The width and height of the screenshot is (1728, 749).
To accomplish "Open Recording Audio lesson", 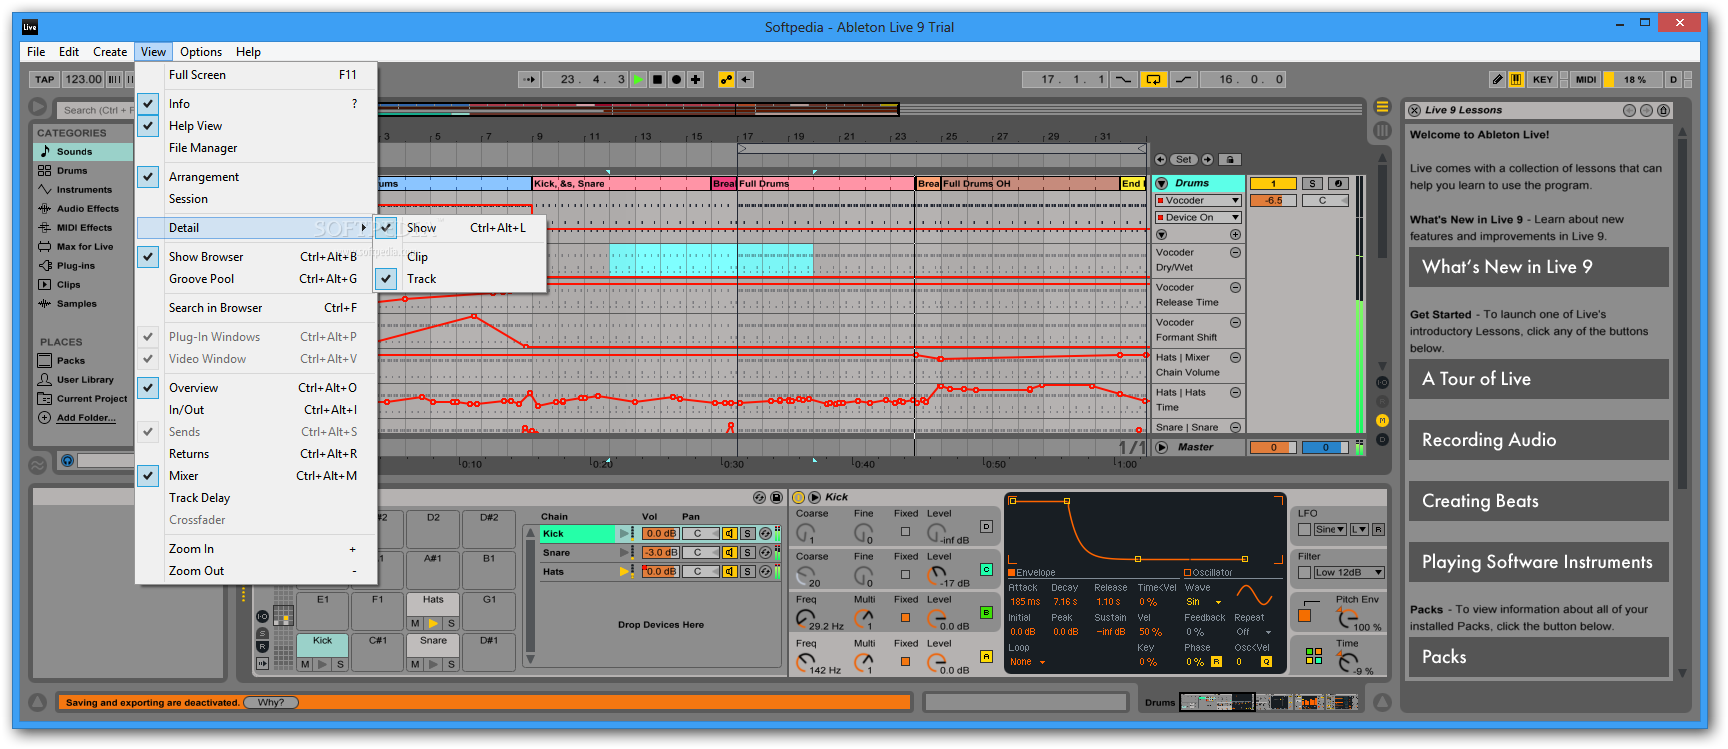I will click(x=1538, y=440).
